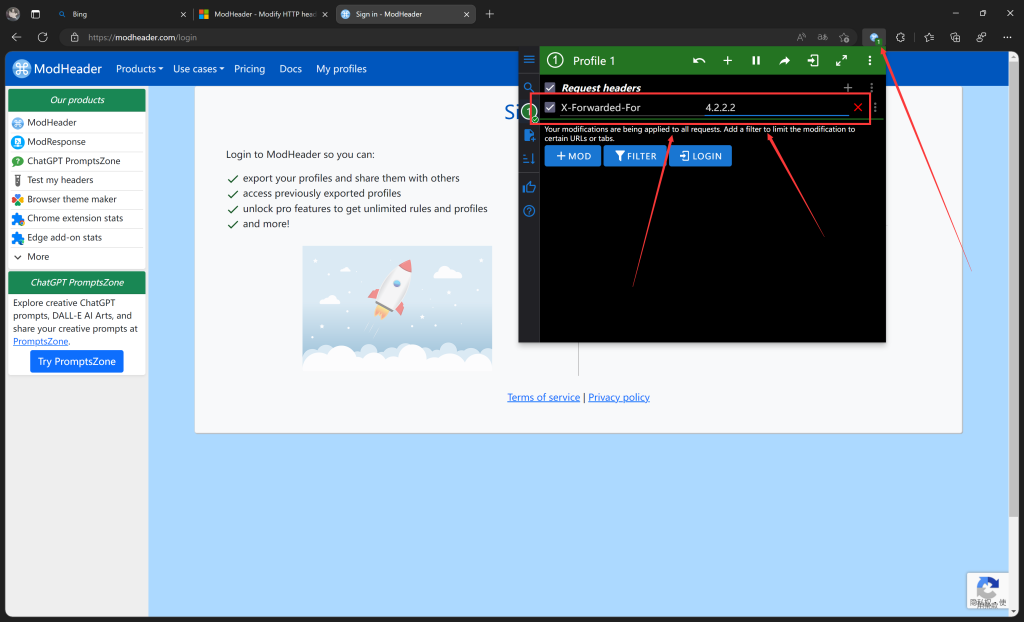Screen dimensions: 1024x622
Task: Click the Try PromptsZone button
Action: point(76,361)
